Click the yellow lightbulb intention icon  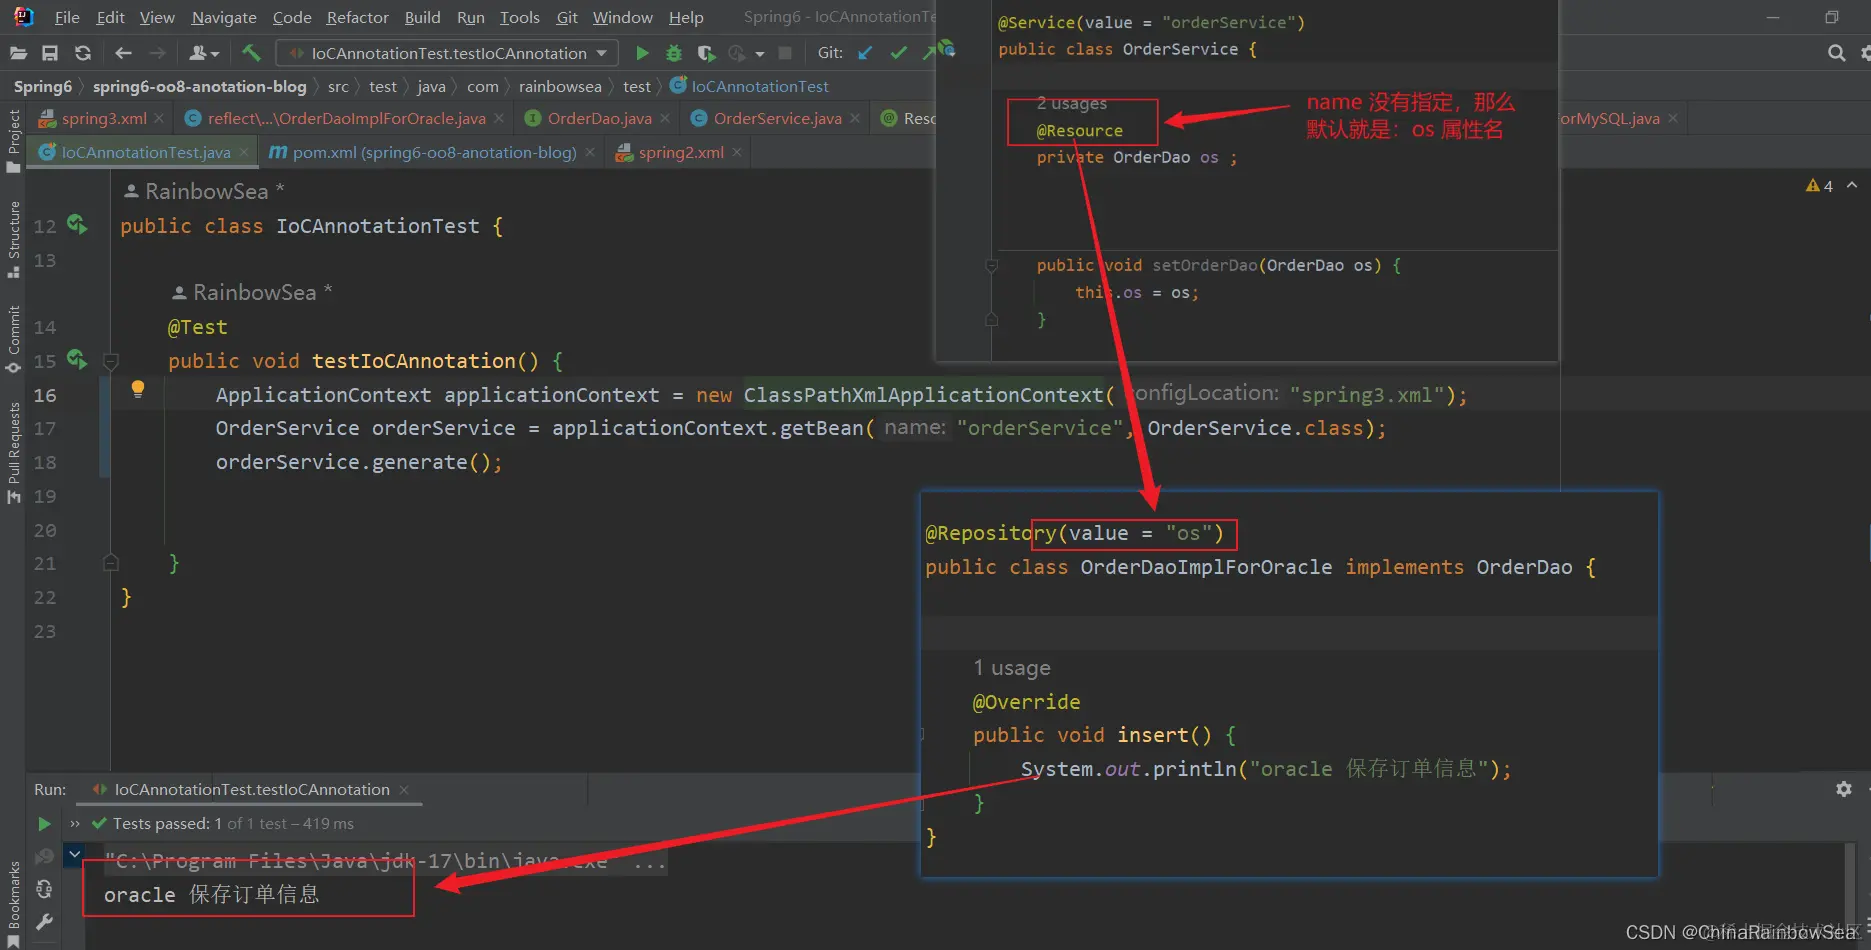[138, 389]
